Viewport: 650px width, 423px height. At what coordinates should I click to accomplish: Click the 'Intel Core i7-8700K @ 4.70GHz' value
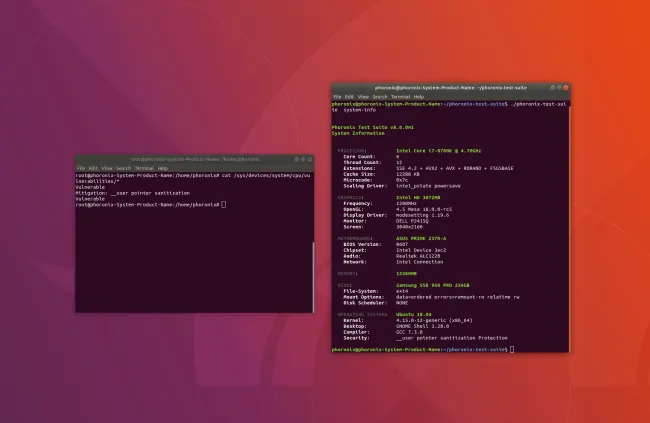[439, 151]
